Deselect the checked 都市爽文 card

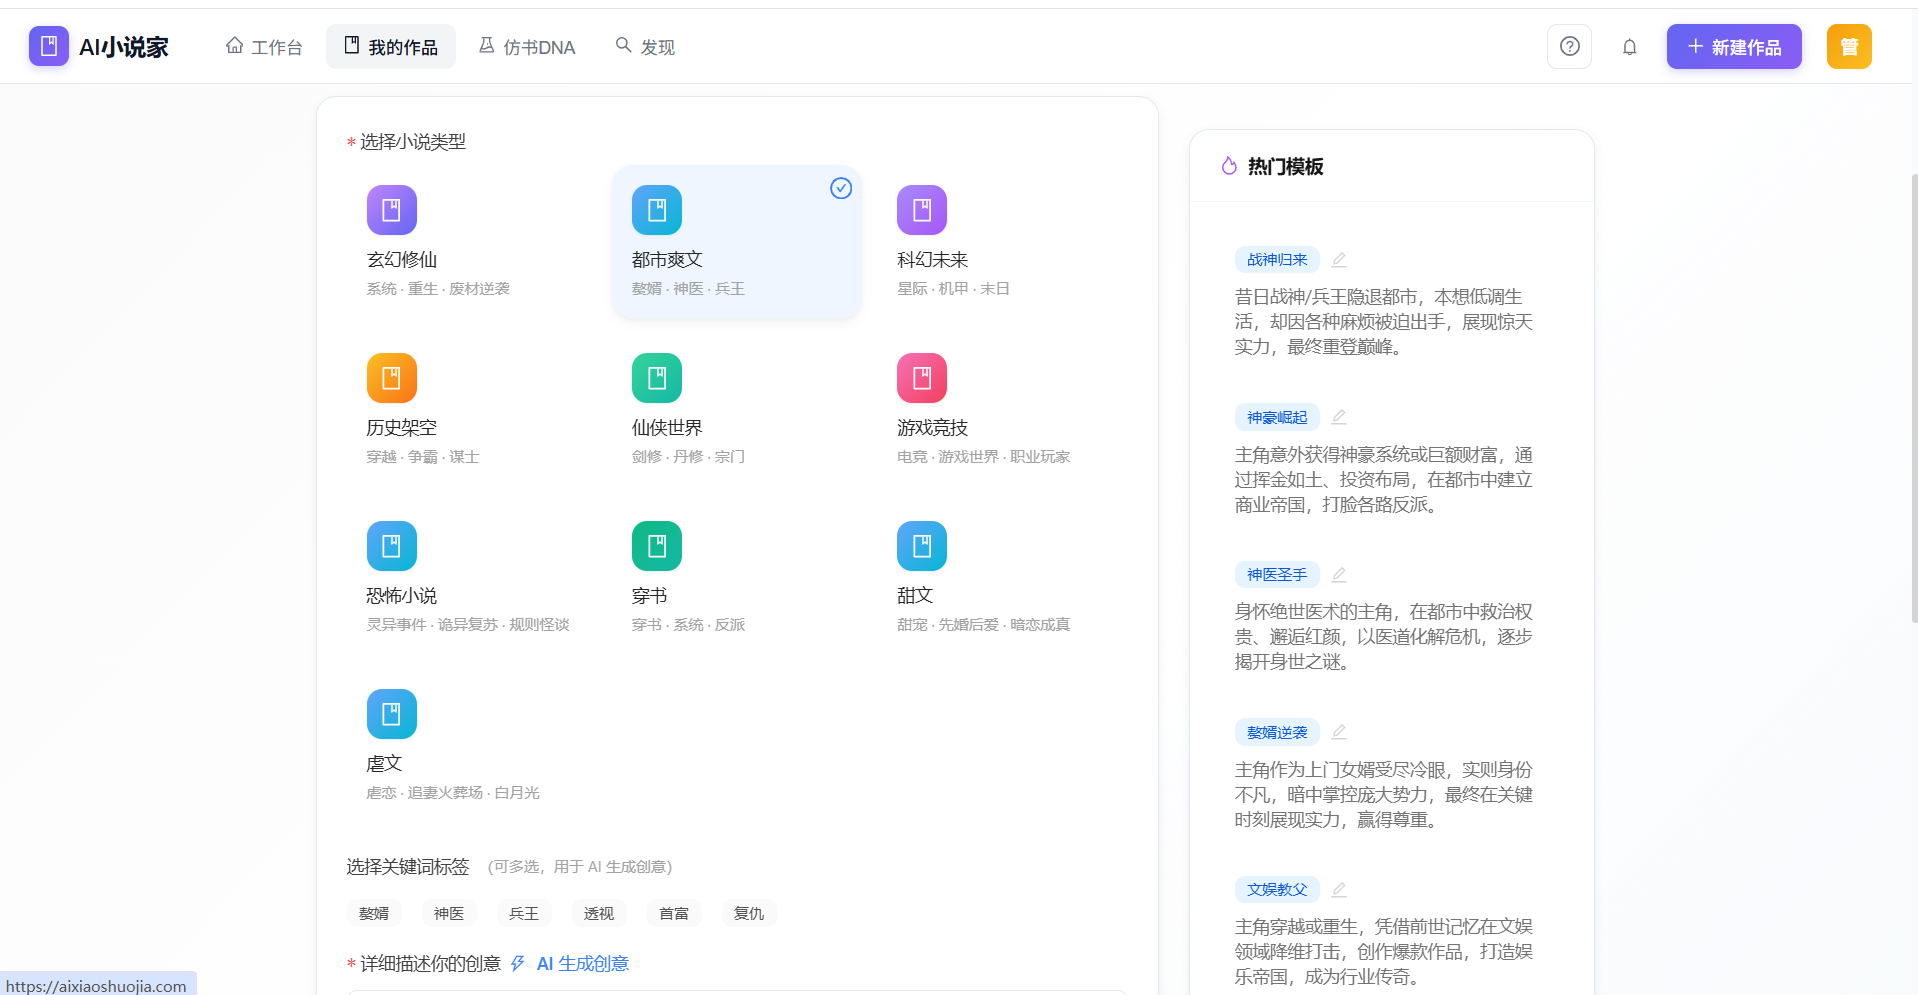(x=736, y=242)
